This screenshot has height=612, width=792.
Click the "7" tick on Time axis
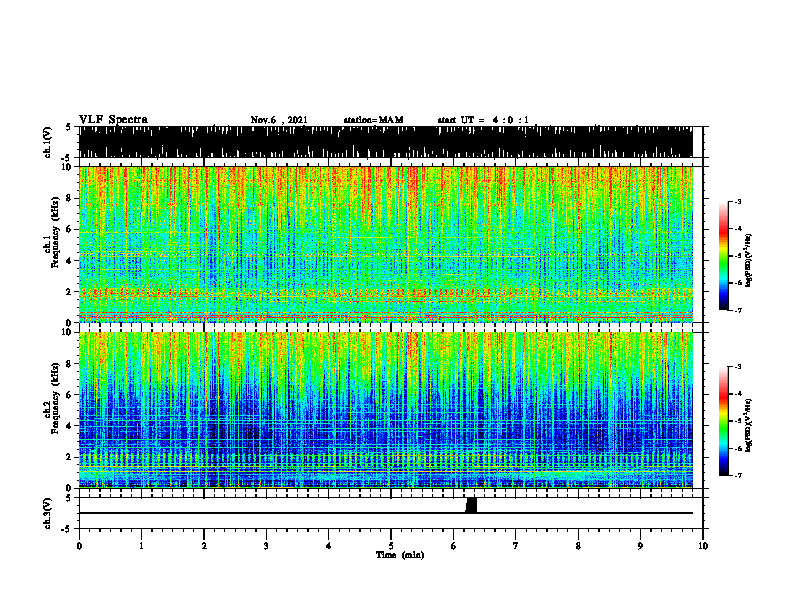pos(516,546)
